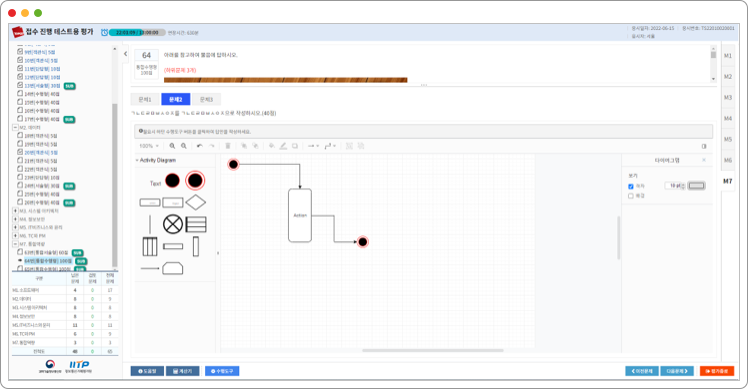Screen dimensions: 748x389
Task: Click the grid color swatch
Action: [x=696, y=186]
